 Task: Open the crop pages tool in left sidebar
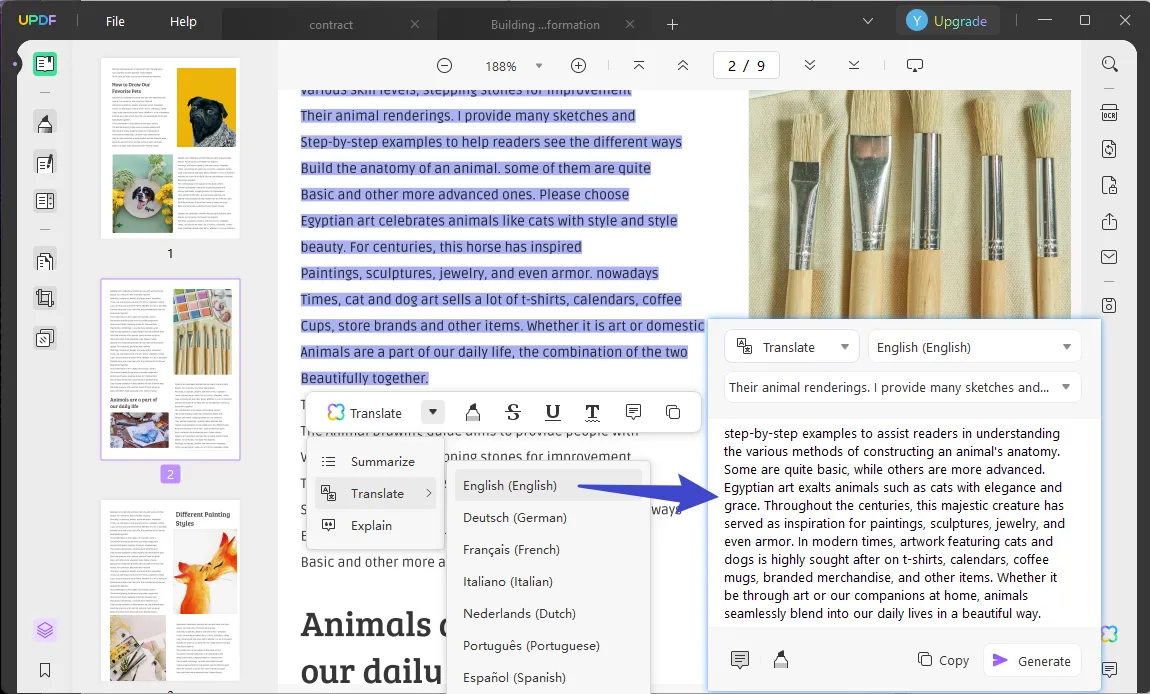pos(45,297)
